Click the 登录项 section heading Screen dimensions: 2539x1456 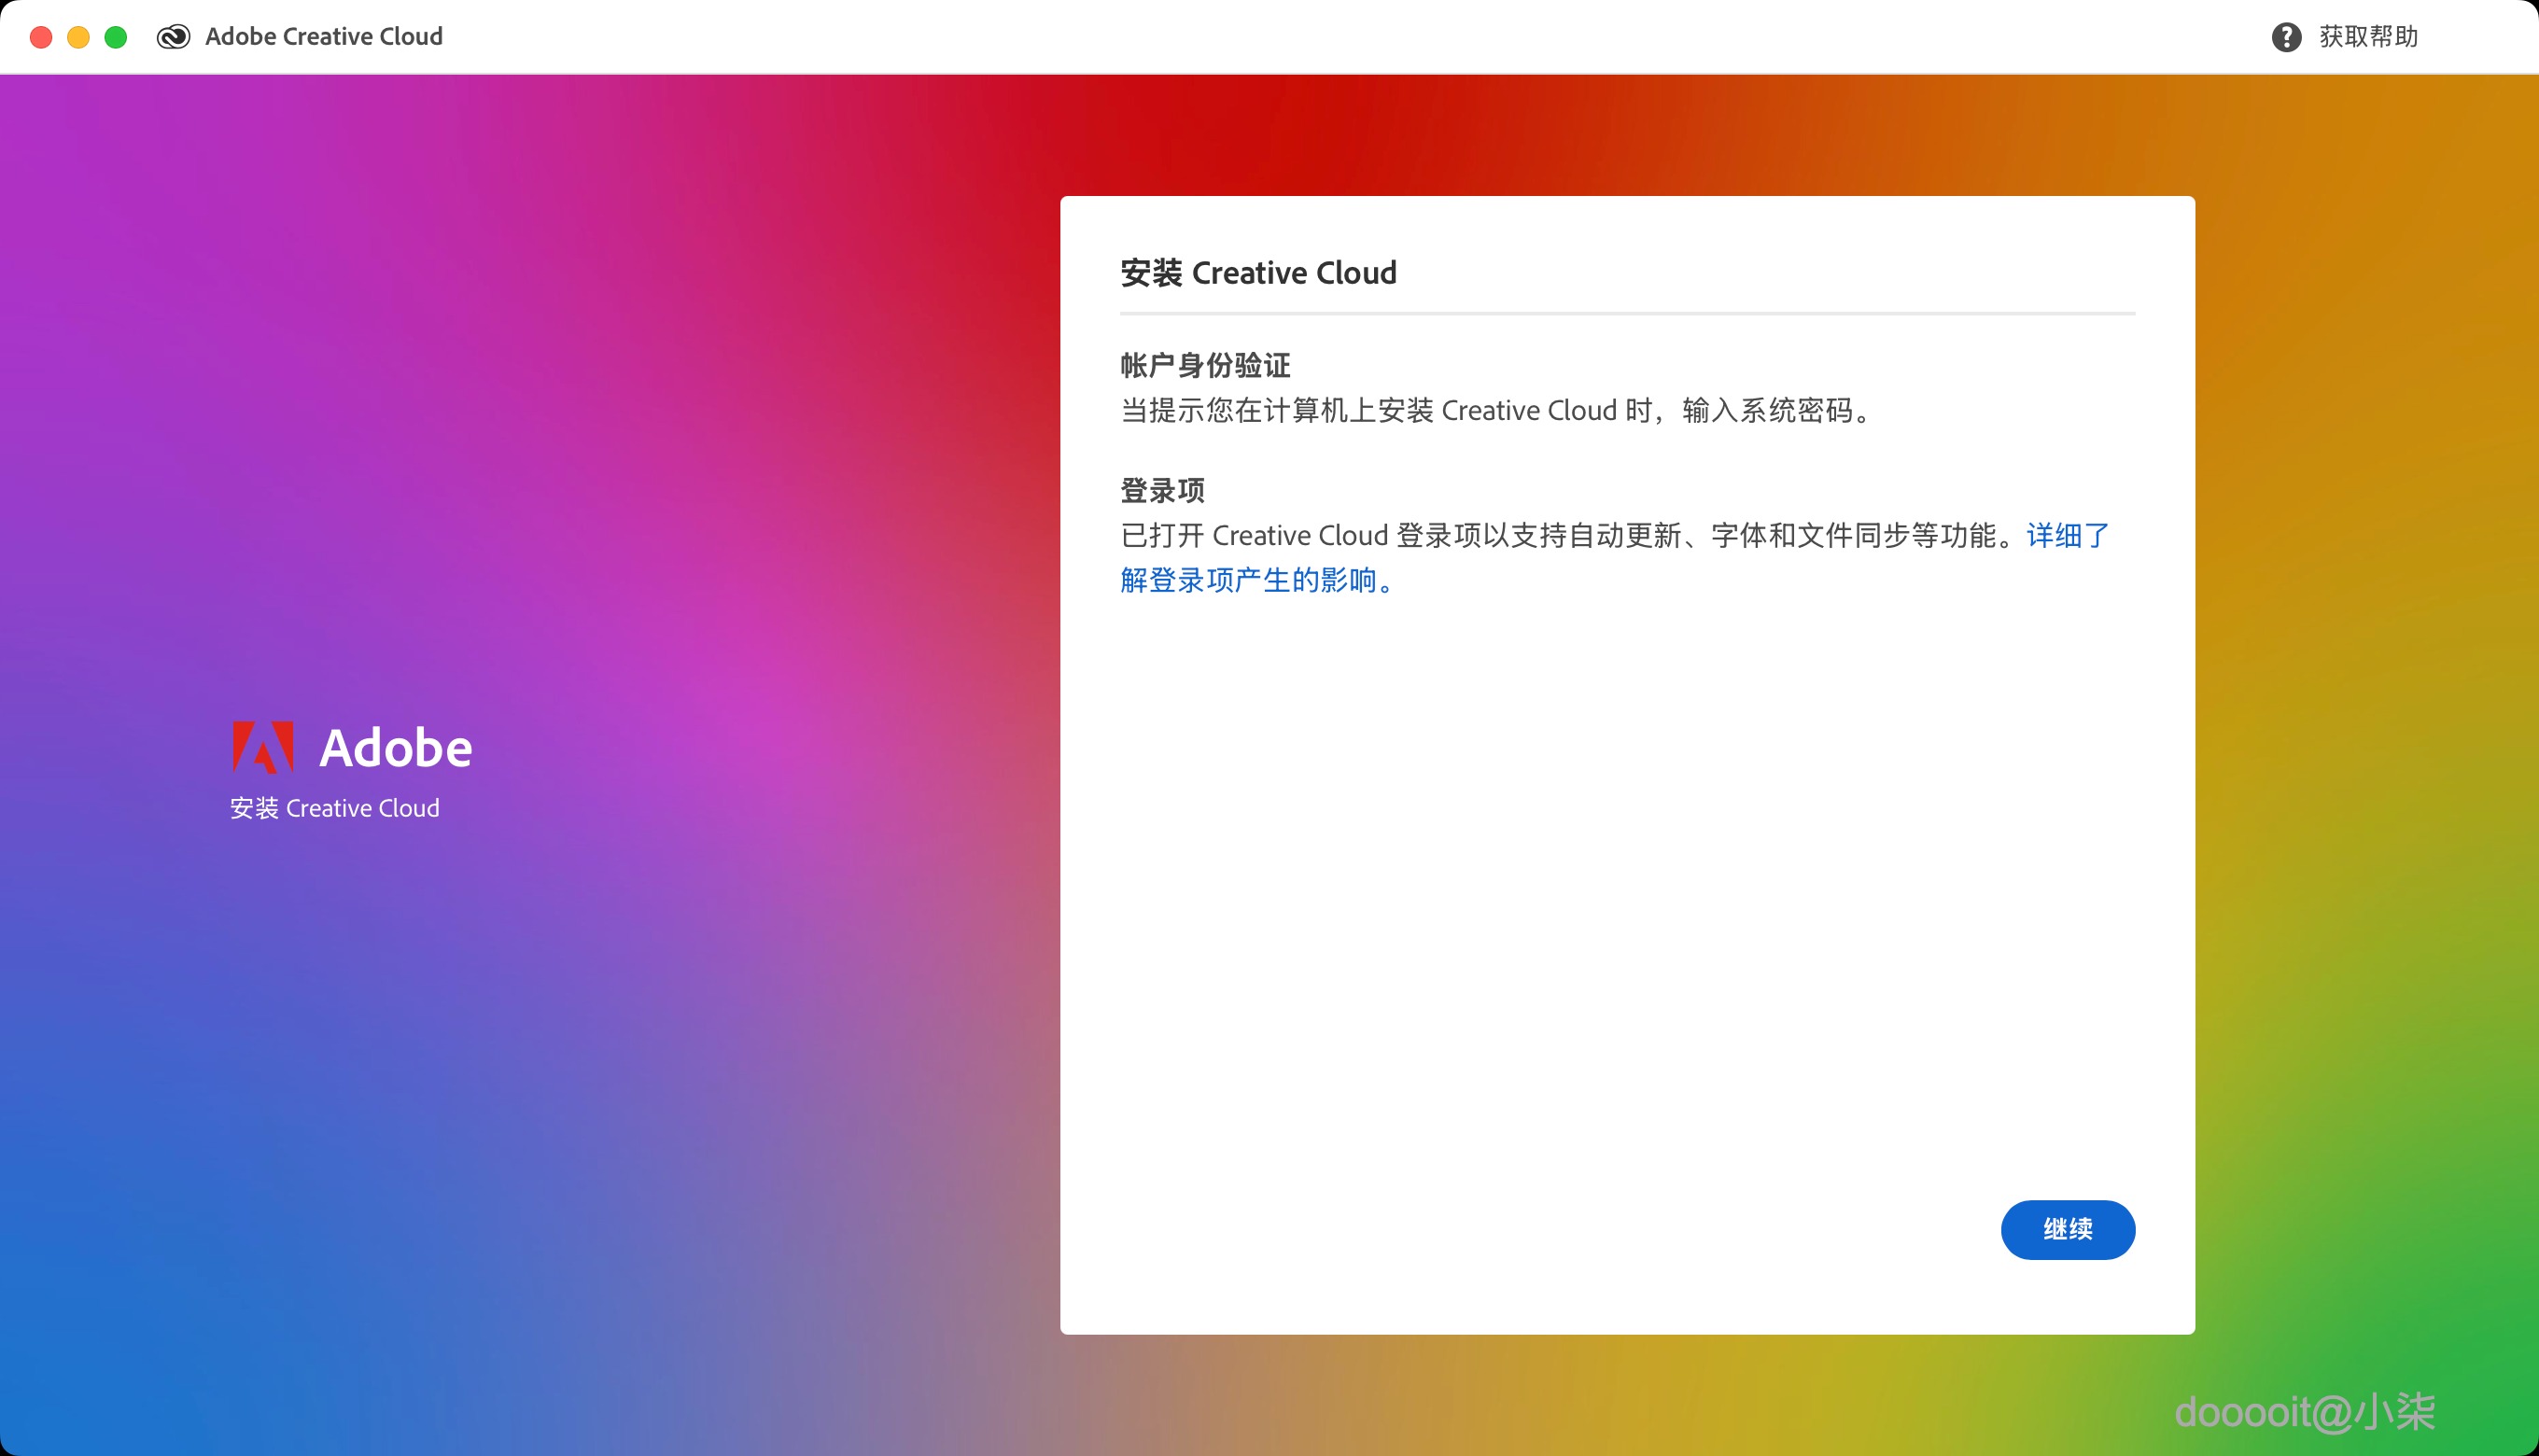coord(1161,489)
